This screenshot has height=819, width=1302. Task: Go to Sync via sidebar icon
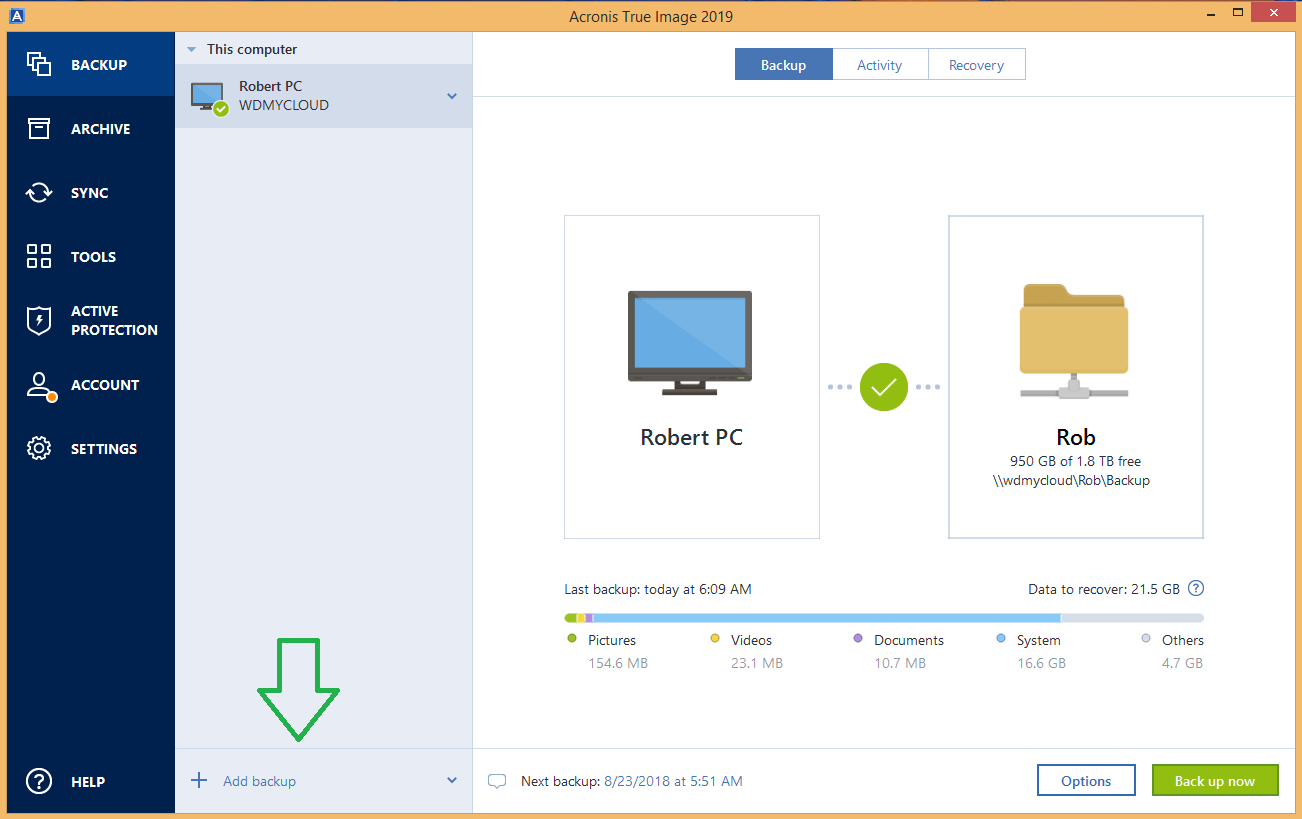click(39, 193)
